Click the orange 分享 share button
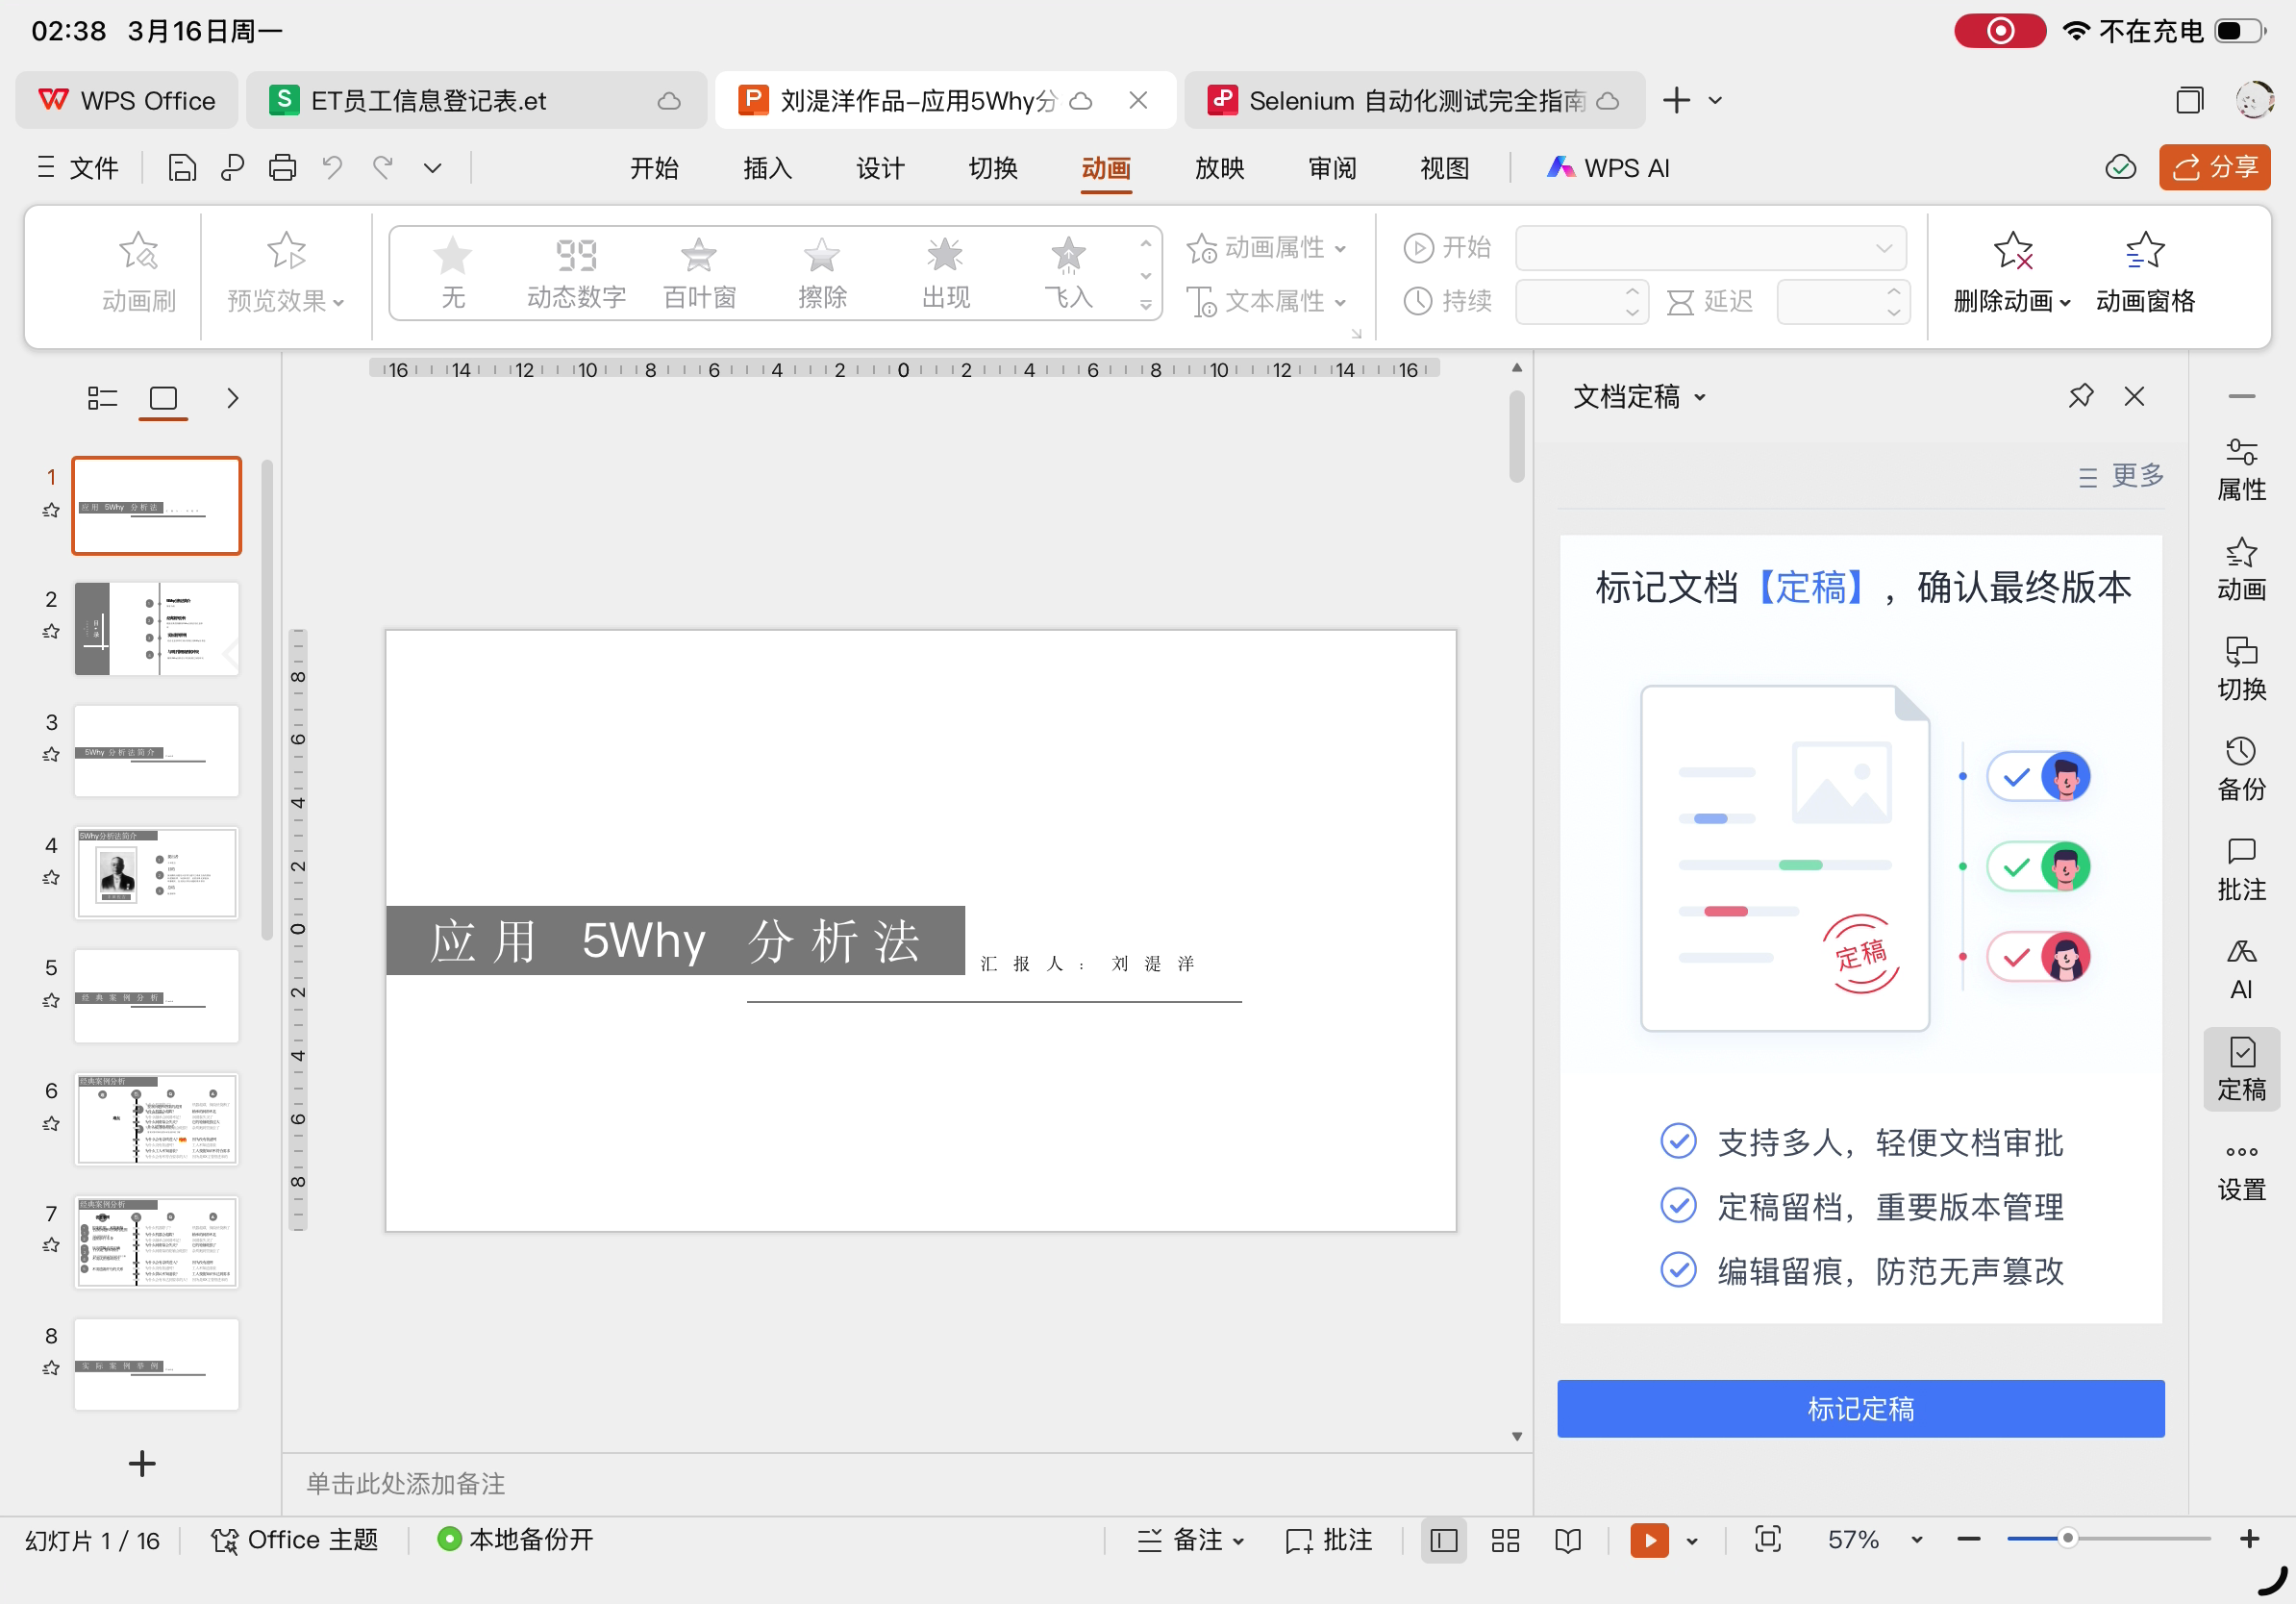Screen dimensions: 2296x1604 pos(2213,167)
